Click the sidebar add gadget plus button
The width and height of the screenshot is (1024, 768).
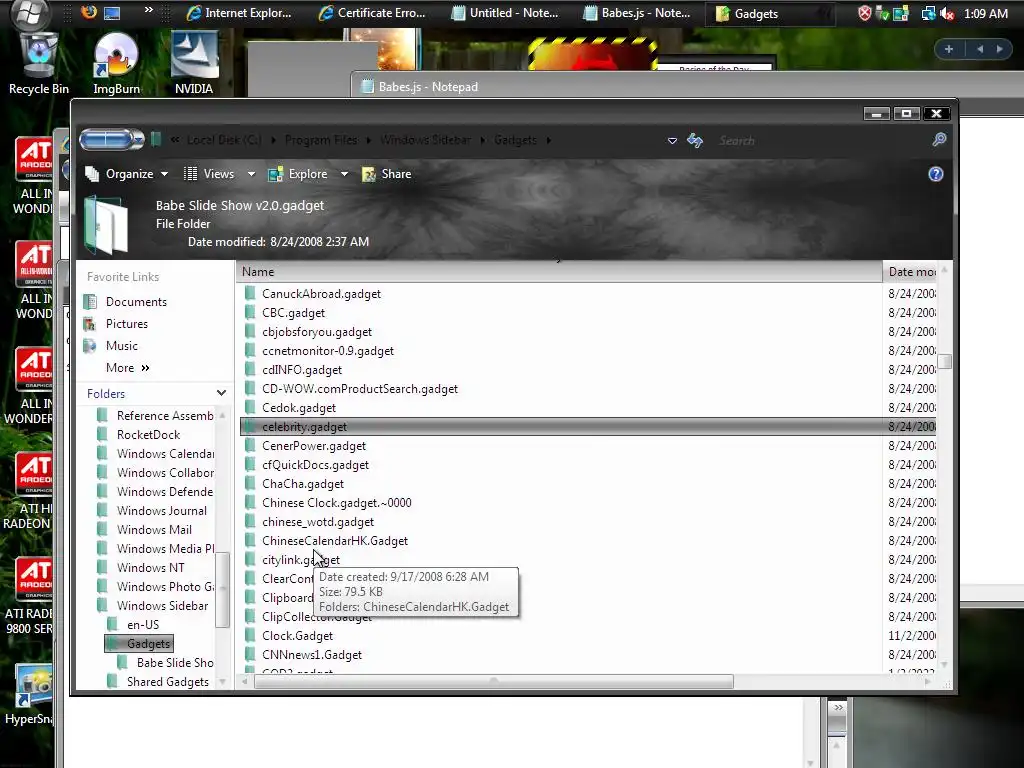(x=949, y=49)
